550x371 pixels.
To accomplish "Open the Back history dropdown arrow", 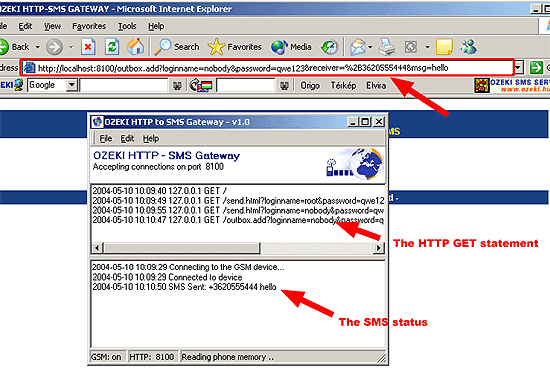I will pos(38,47).
